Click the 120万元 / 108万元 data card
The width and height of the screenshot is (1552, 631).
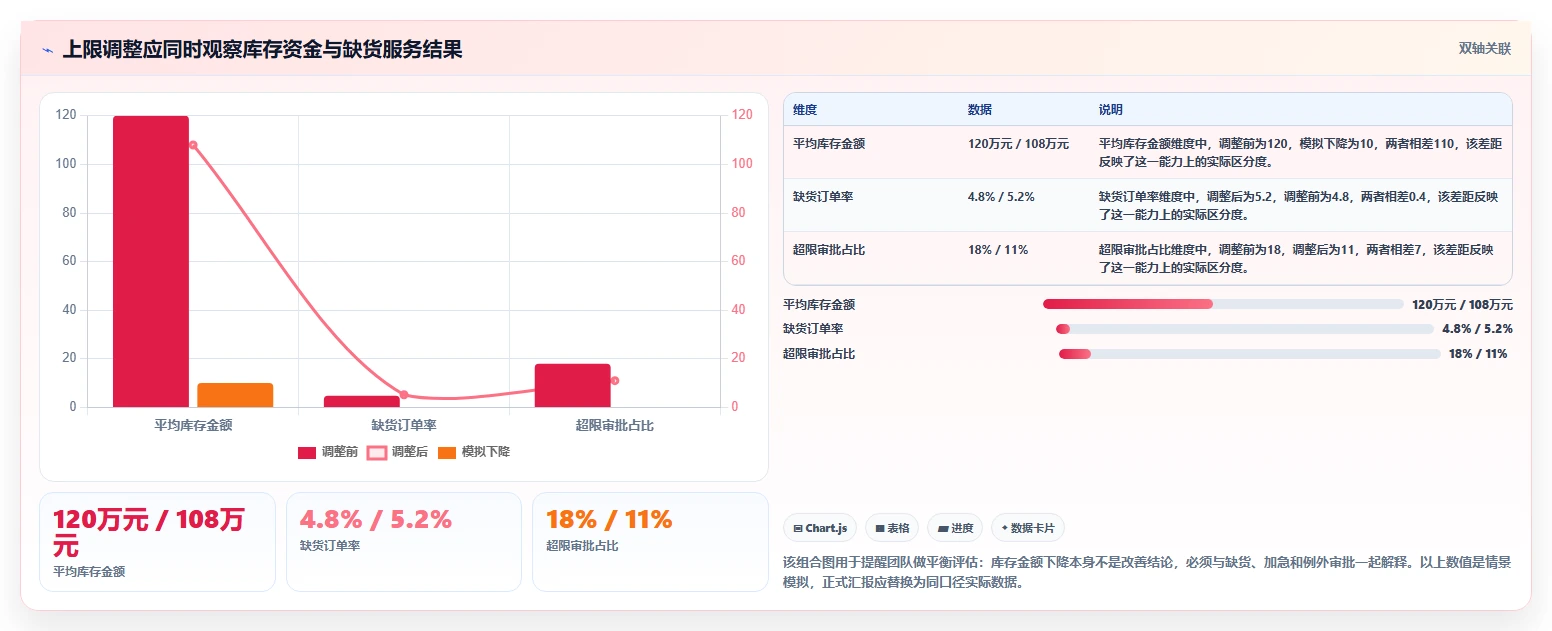(x=157, y=542)
